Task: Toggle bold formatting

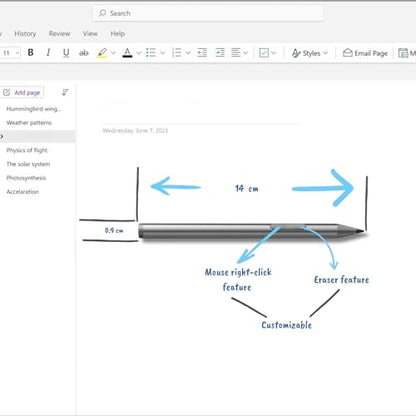Action: [x=31, y=53]
